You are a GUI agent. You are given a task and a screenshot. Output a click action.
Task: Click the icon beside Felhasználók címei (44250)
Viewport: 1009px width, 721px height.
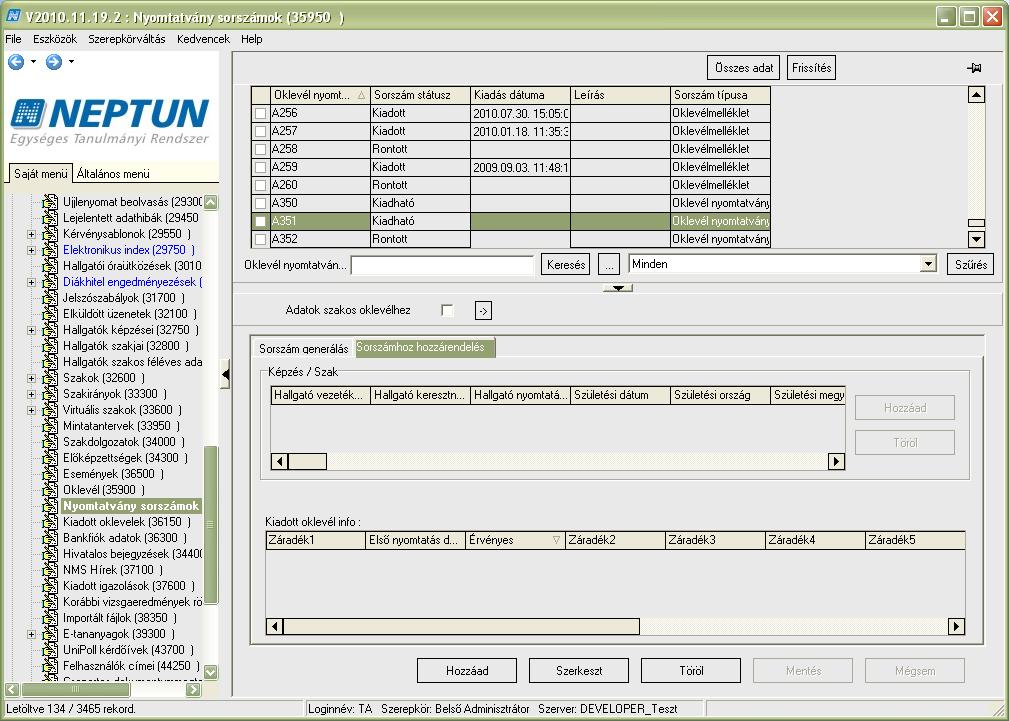pyautogui.click(x=50, y=666)
